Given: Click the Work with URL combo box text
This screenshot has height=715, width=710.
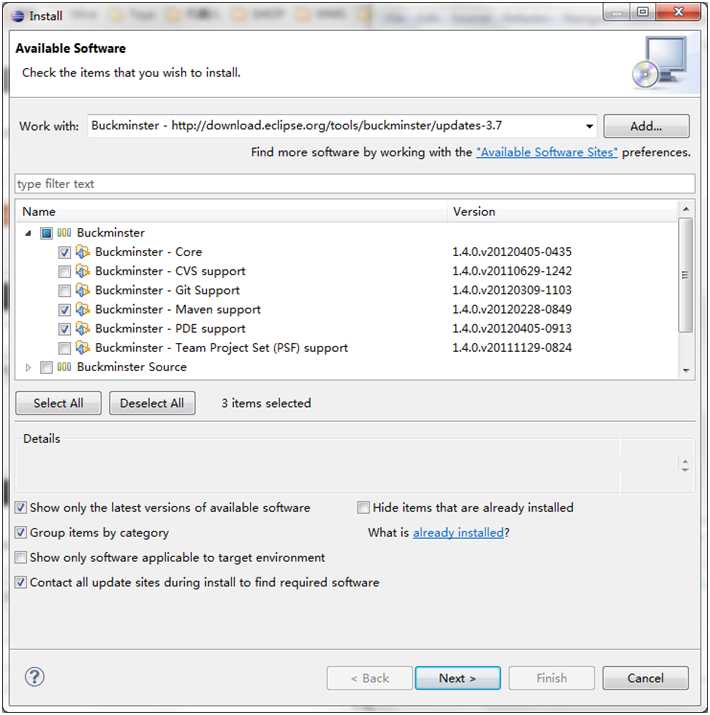Looking at the screenshot, I should 296,125.
